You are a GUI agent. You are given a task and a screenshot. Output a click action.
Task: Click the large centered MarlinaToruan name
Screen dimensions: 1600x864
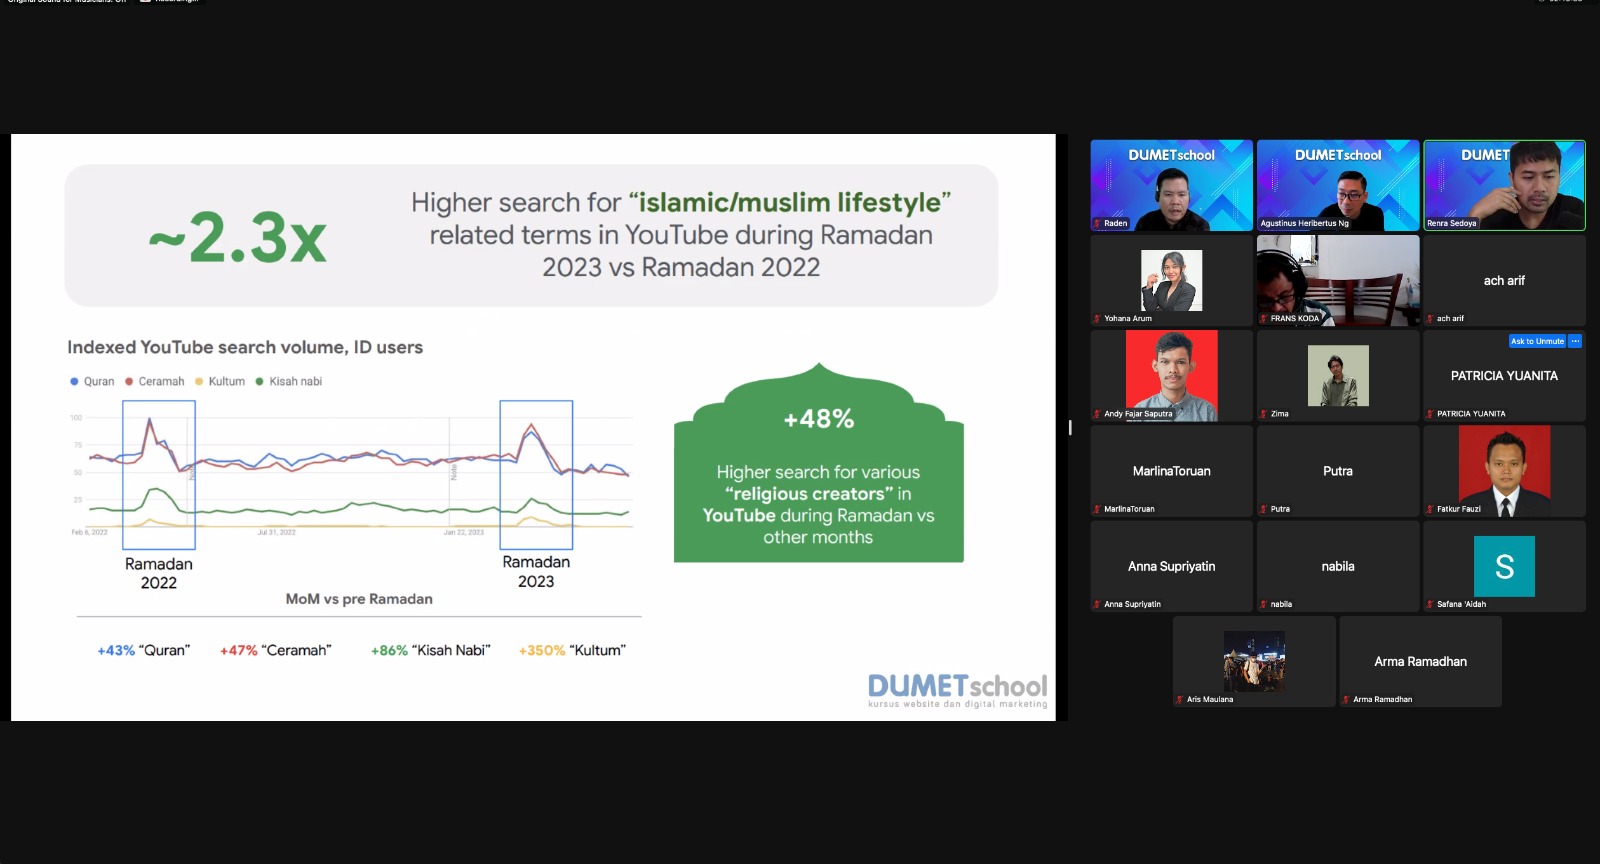[1172, 471]
